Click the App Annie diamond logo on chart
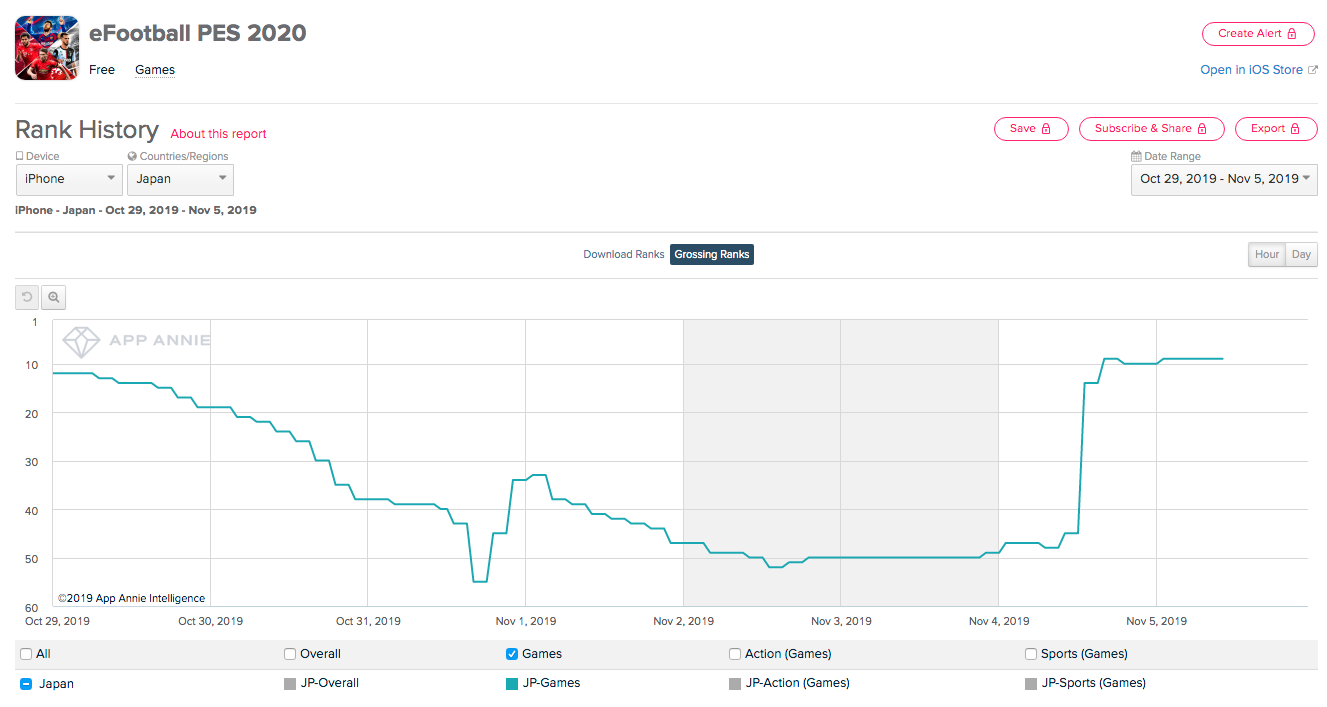 click(82, 341)
